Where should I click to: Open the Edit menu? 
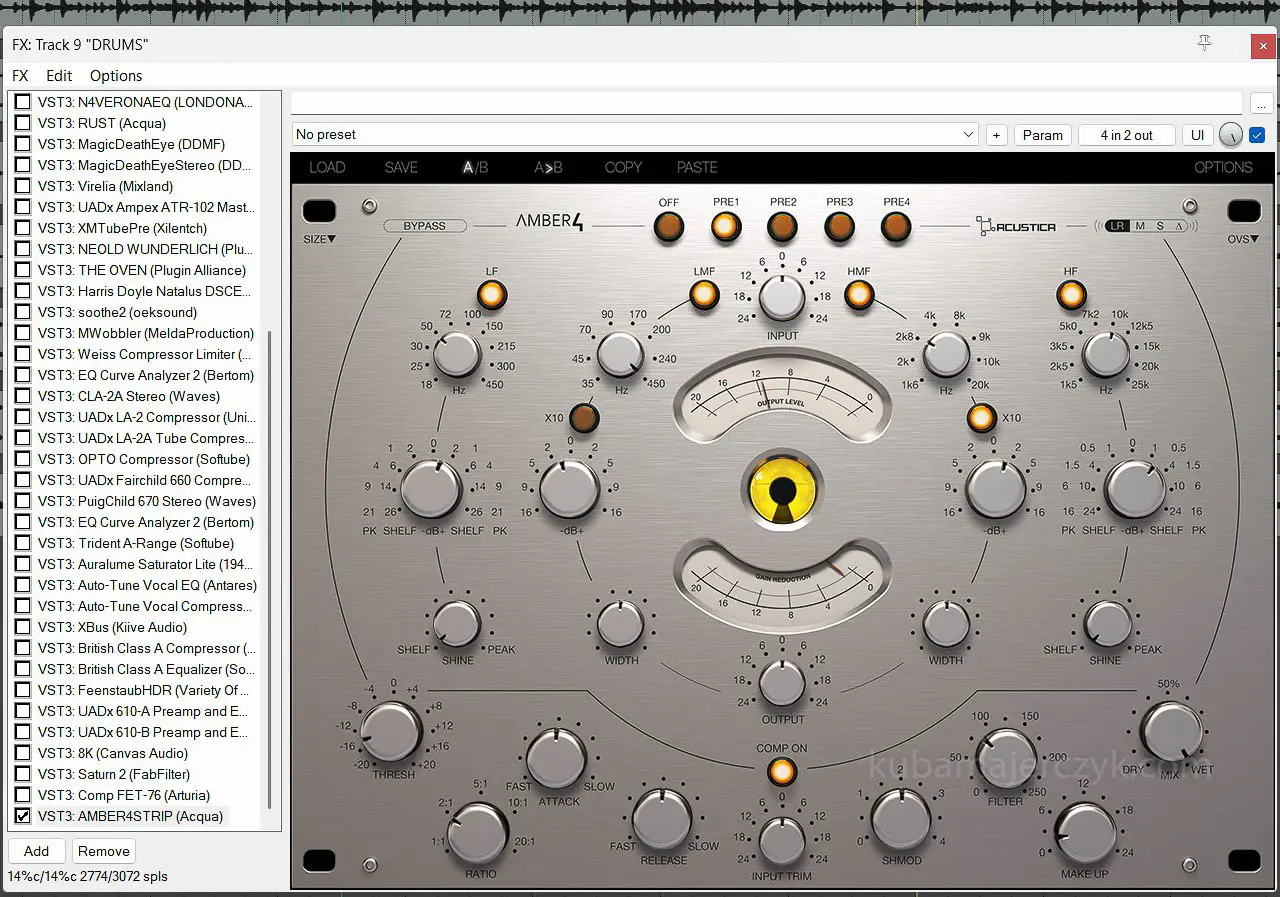59,76
